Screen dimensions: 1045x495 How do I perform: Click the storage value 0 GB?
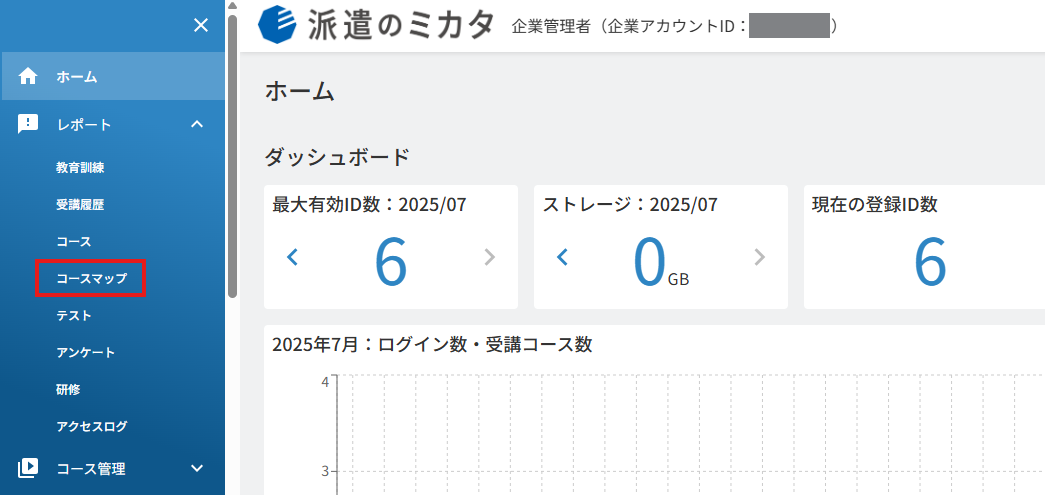[660, 264]
